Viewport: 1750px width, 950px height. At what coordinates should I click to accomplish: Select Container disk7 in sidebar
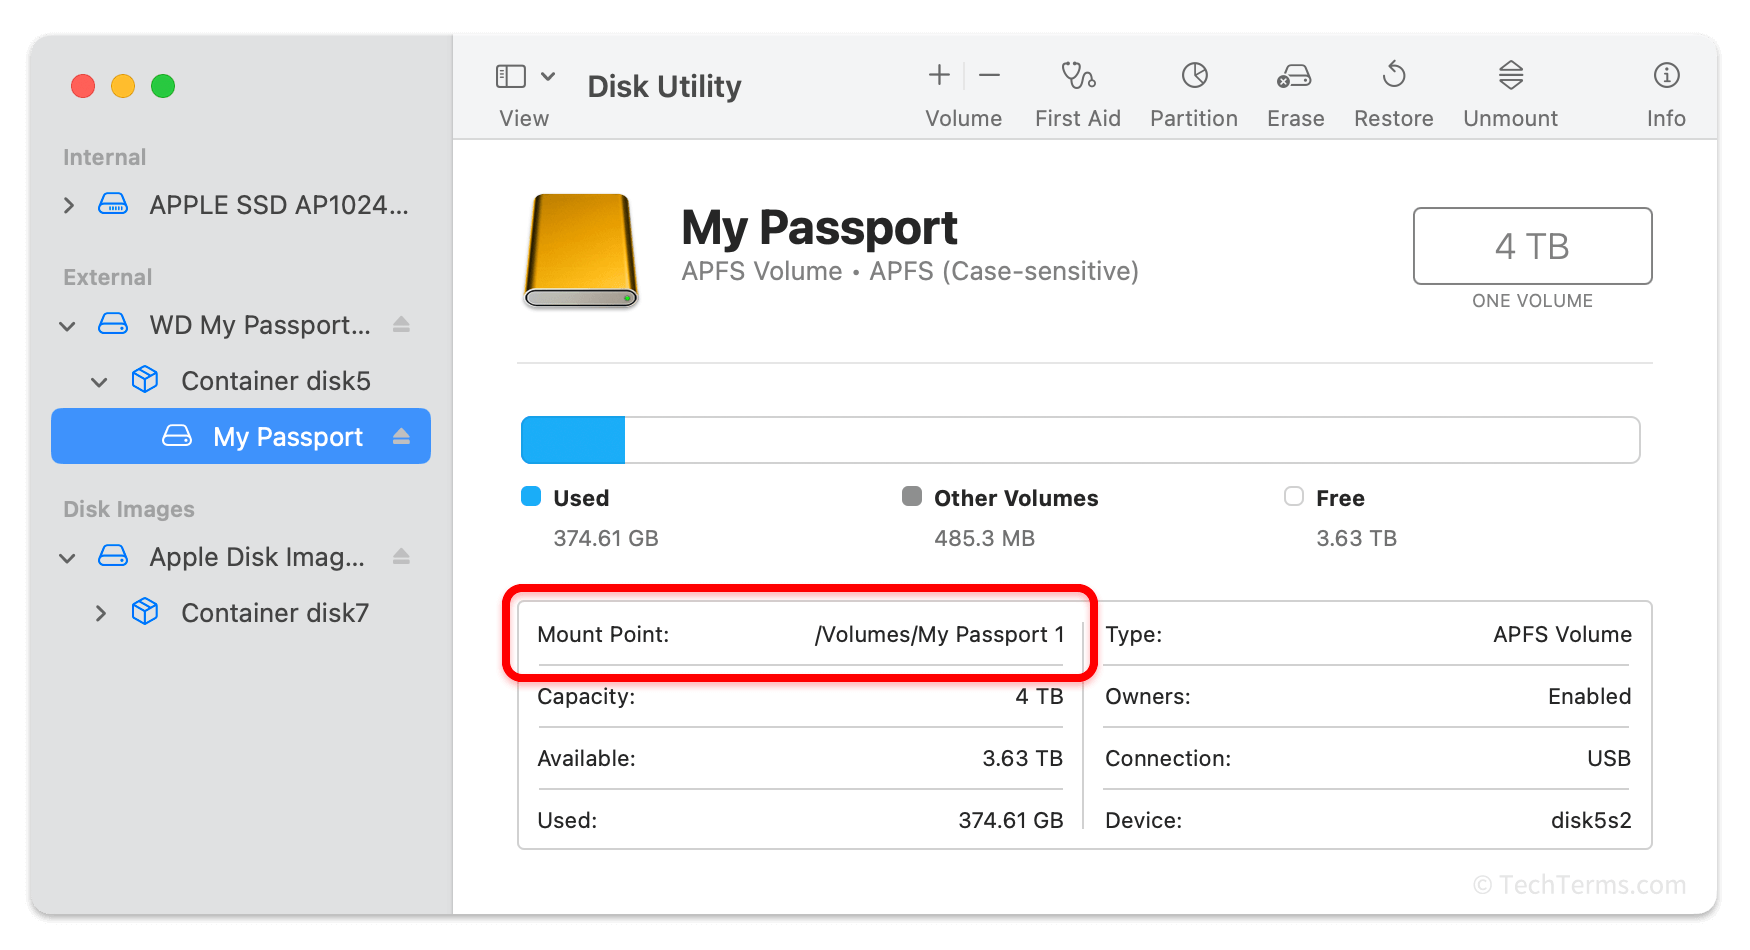pyautogui.click(x=241, y=613)
